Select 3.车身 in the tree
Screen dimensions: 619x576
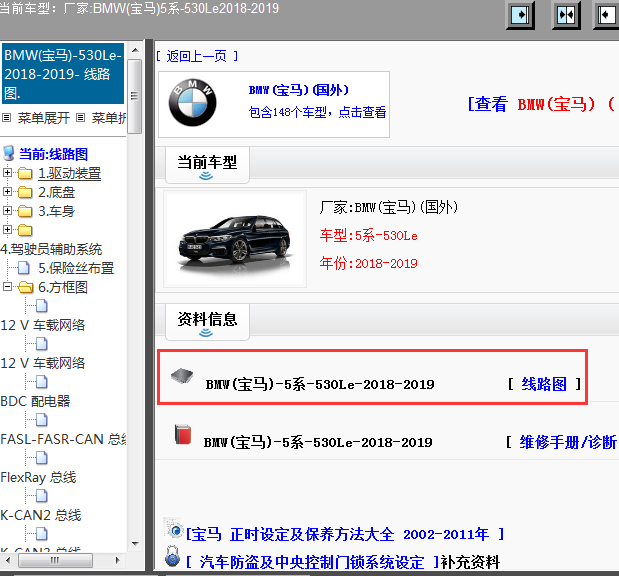[56, 211]
